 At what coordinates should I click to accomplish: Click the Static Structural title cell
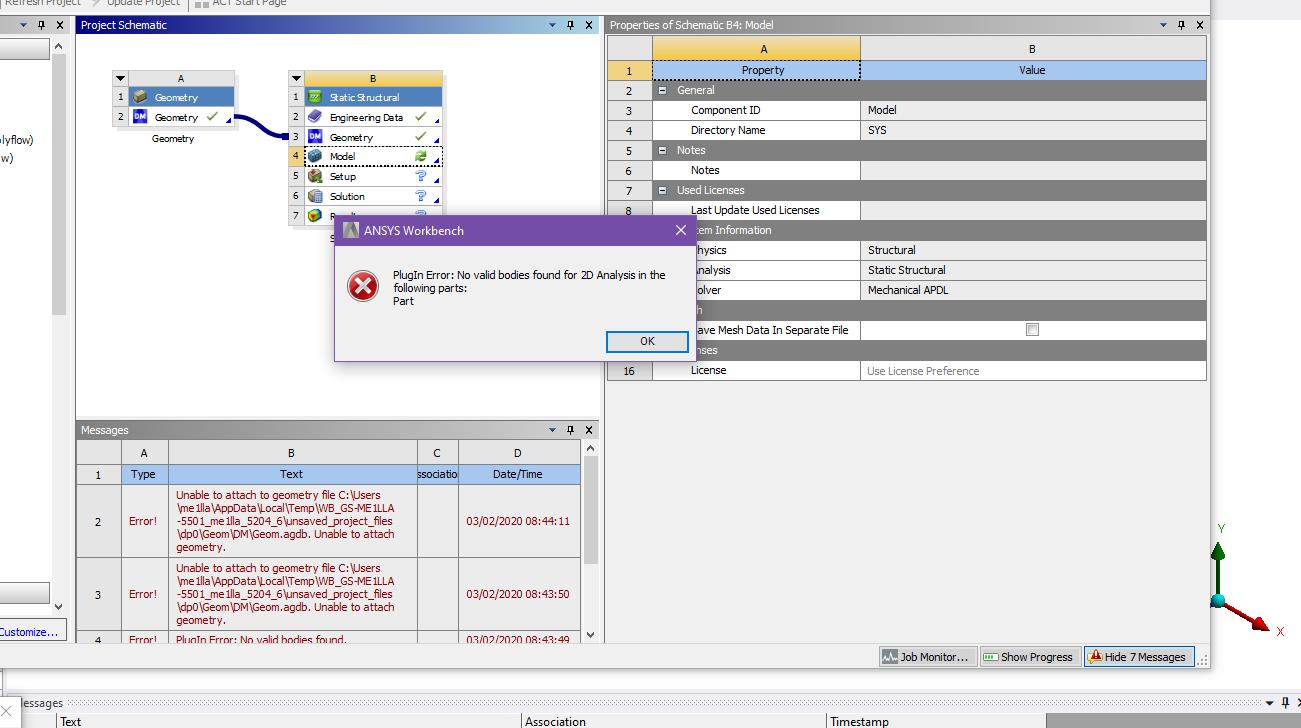point(373,97)
